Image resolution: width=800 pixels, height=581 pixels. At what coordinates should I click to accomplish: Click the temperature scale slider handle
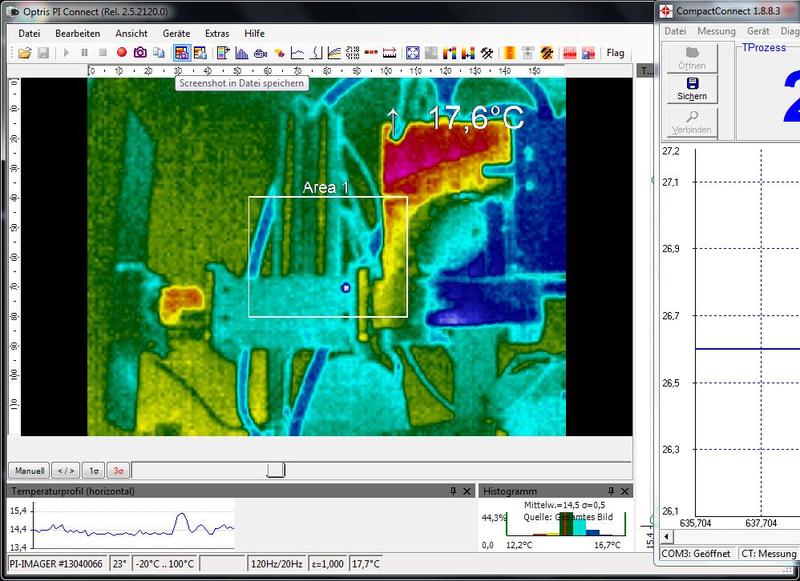coord(276,470)
